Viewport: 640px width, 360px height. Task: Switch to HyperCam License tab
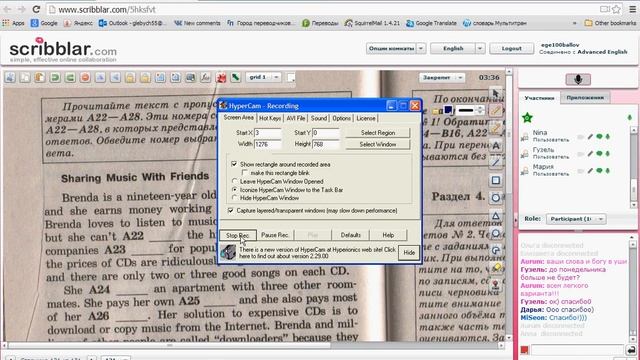click(x=366, y=118)
